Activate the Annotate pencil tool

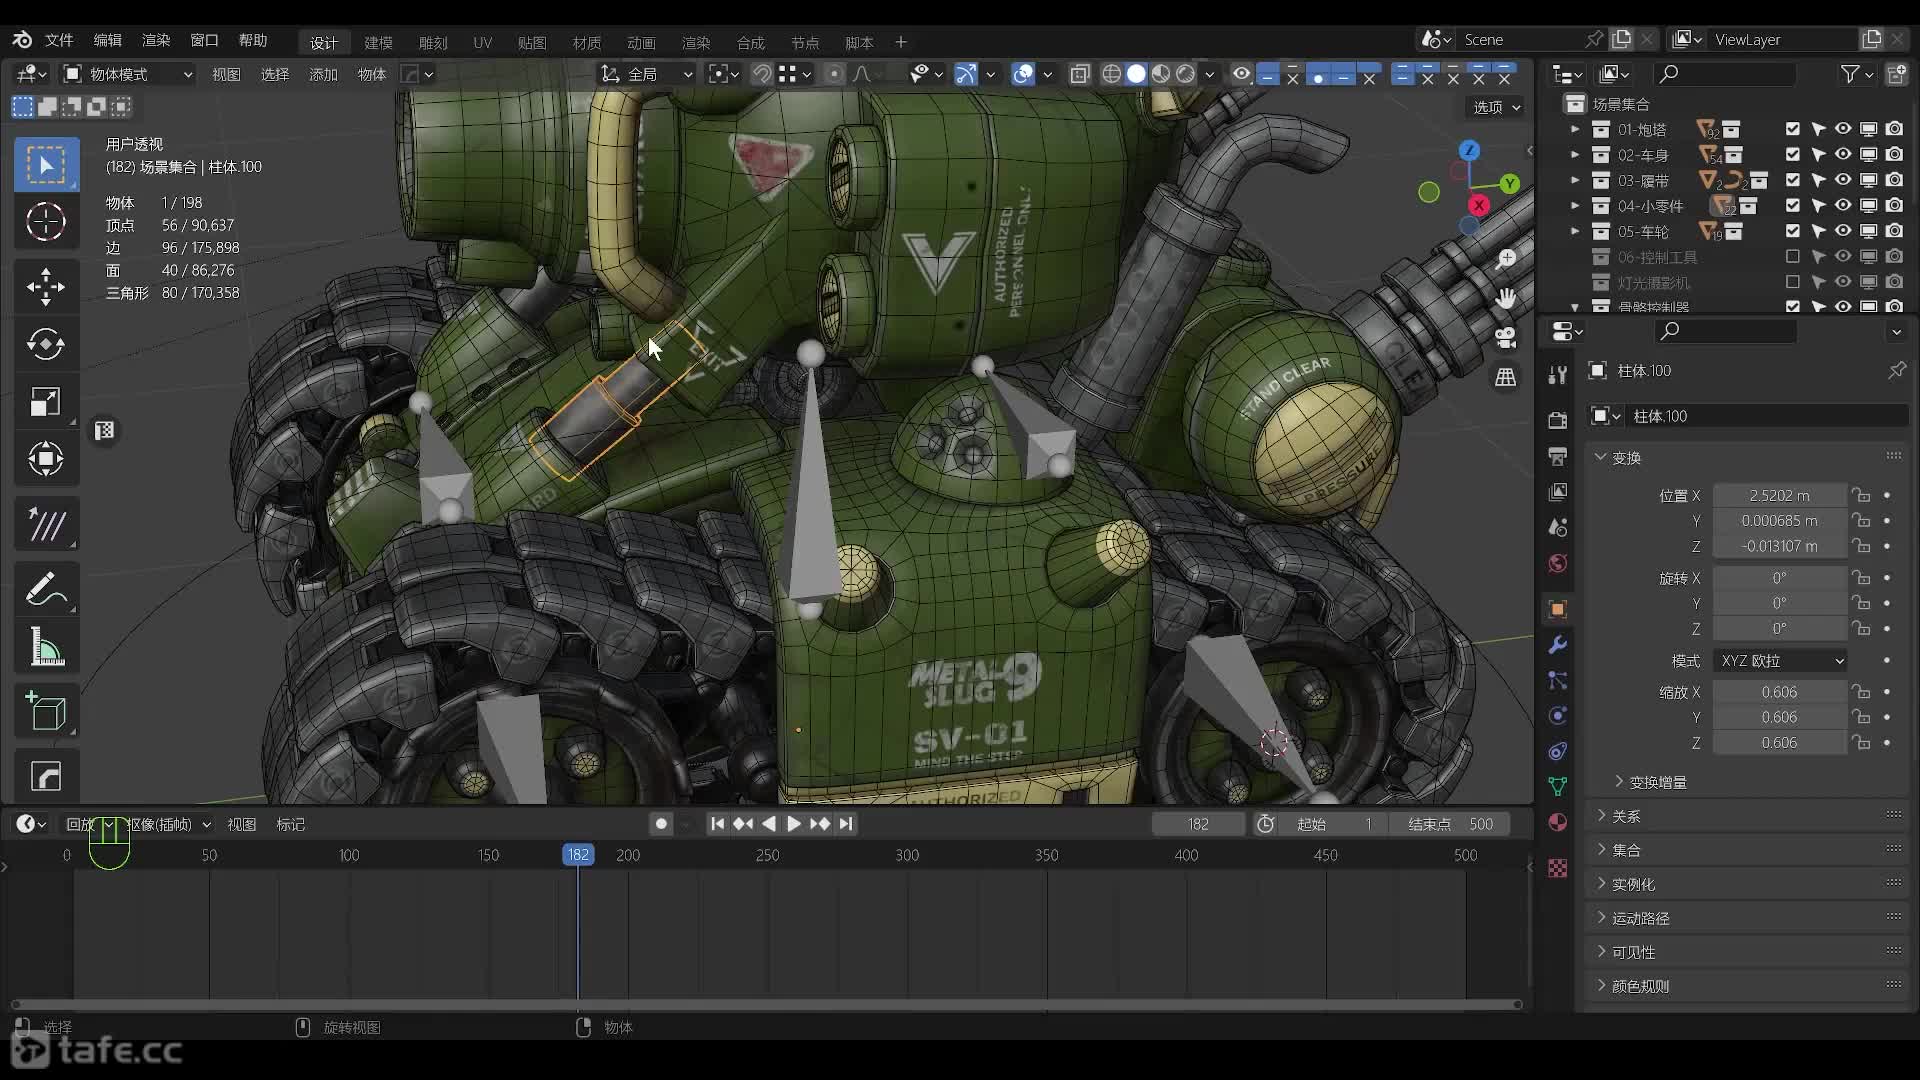tap(46, 590)
